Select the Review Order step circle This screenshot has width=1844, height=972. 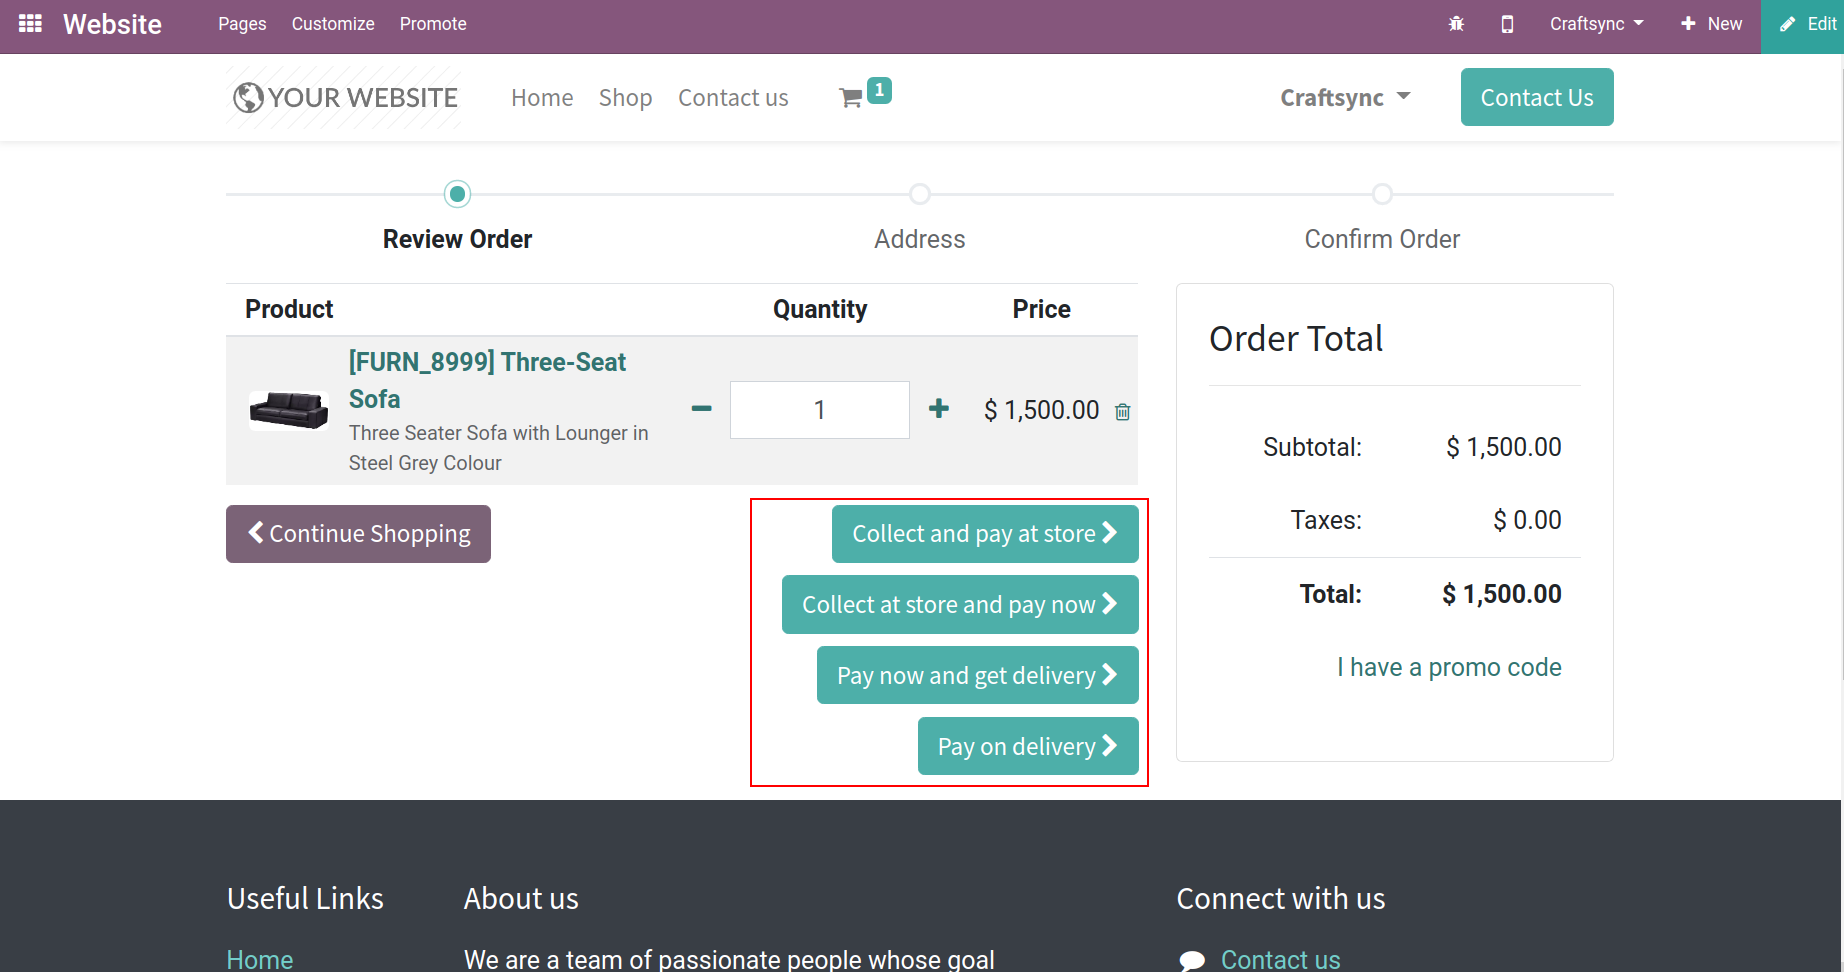458,194
